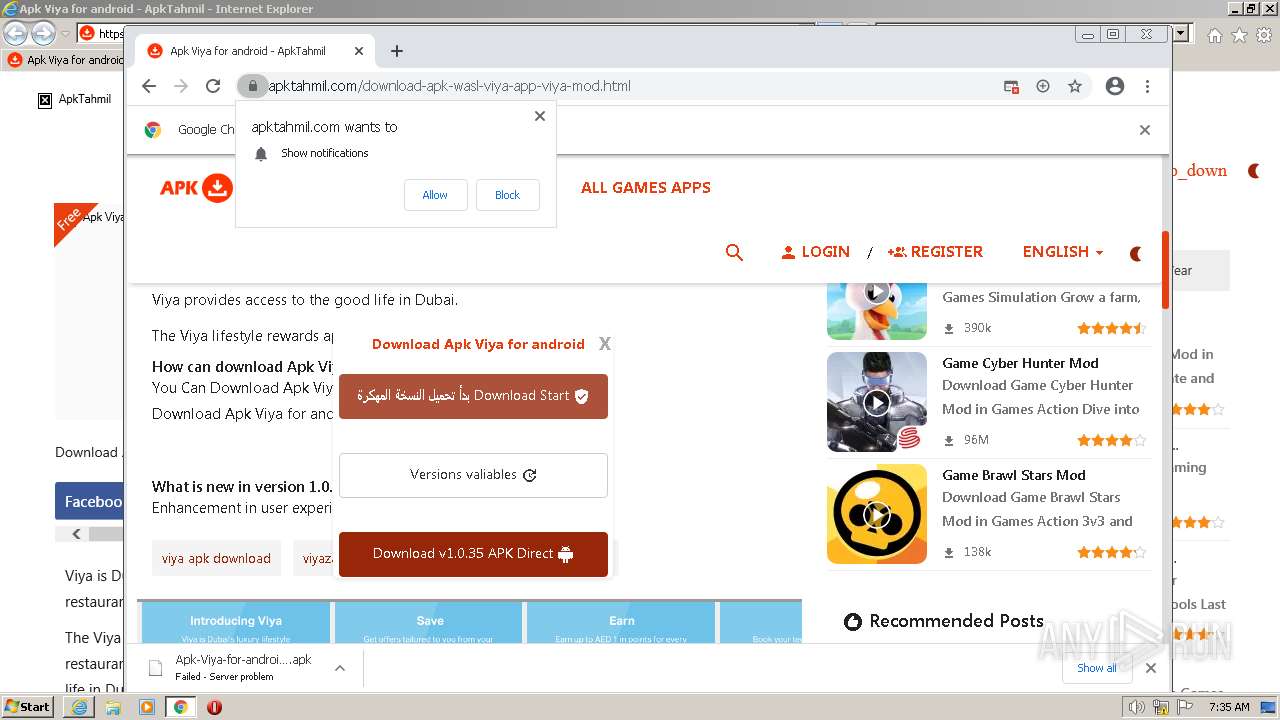Go to REGISTER page

click(935, 252)
